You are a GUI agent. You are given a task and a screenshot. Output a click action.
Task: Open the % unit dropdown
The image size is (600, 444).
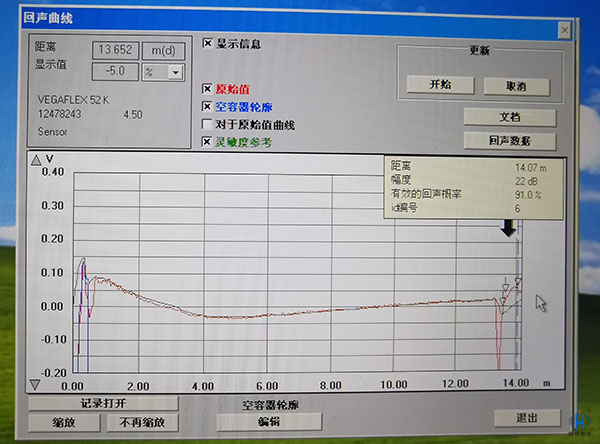[x=177, y=72]
